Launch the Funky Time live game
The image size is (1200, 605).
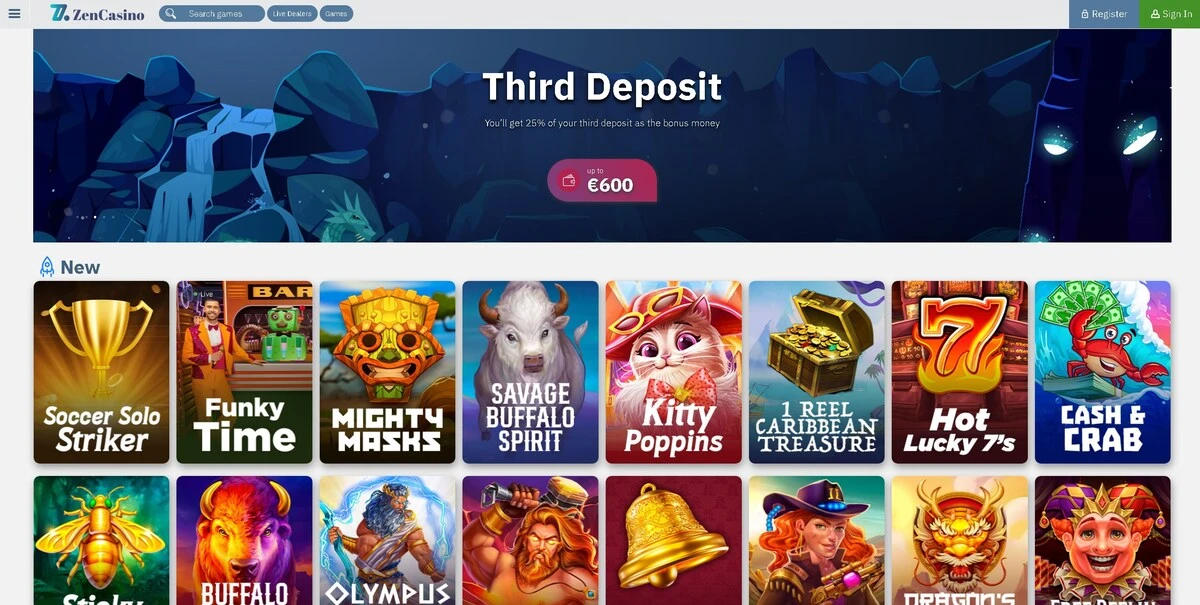(245, 372)
